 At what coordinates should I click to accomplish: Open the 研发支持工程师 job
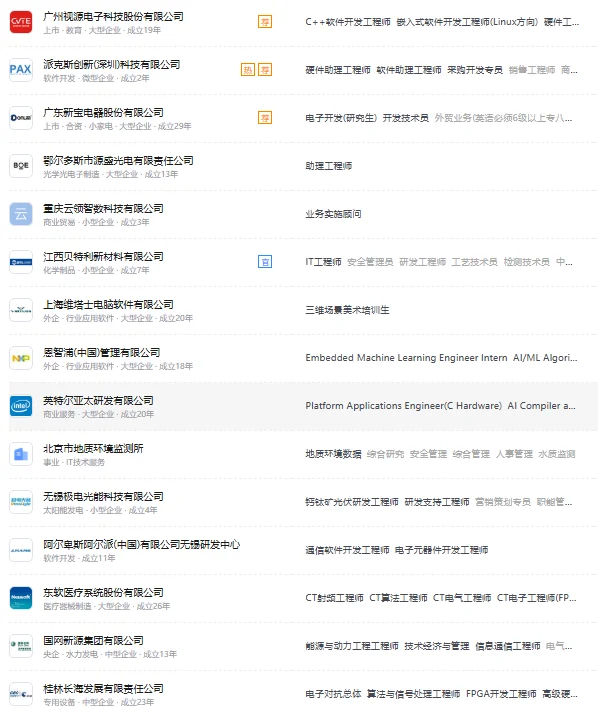tap(437, 502)
